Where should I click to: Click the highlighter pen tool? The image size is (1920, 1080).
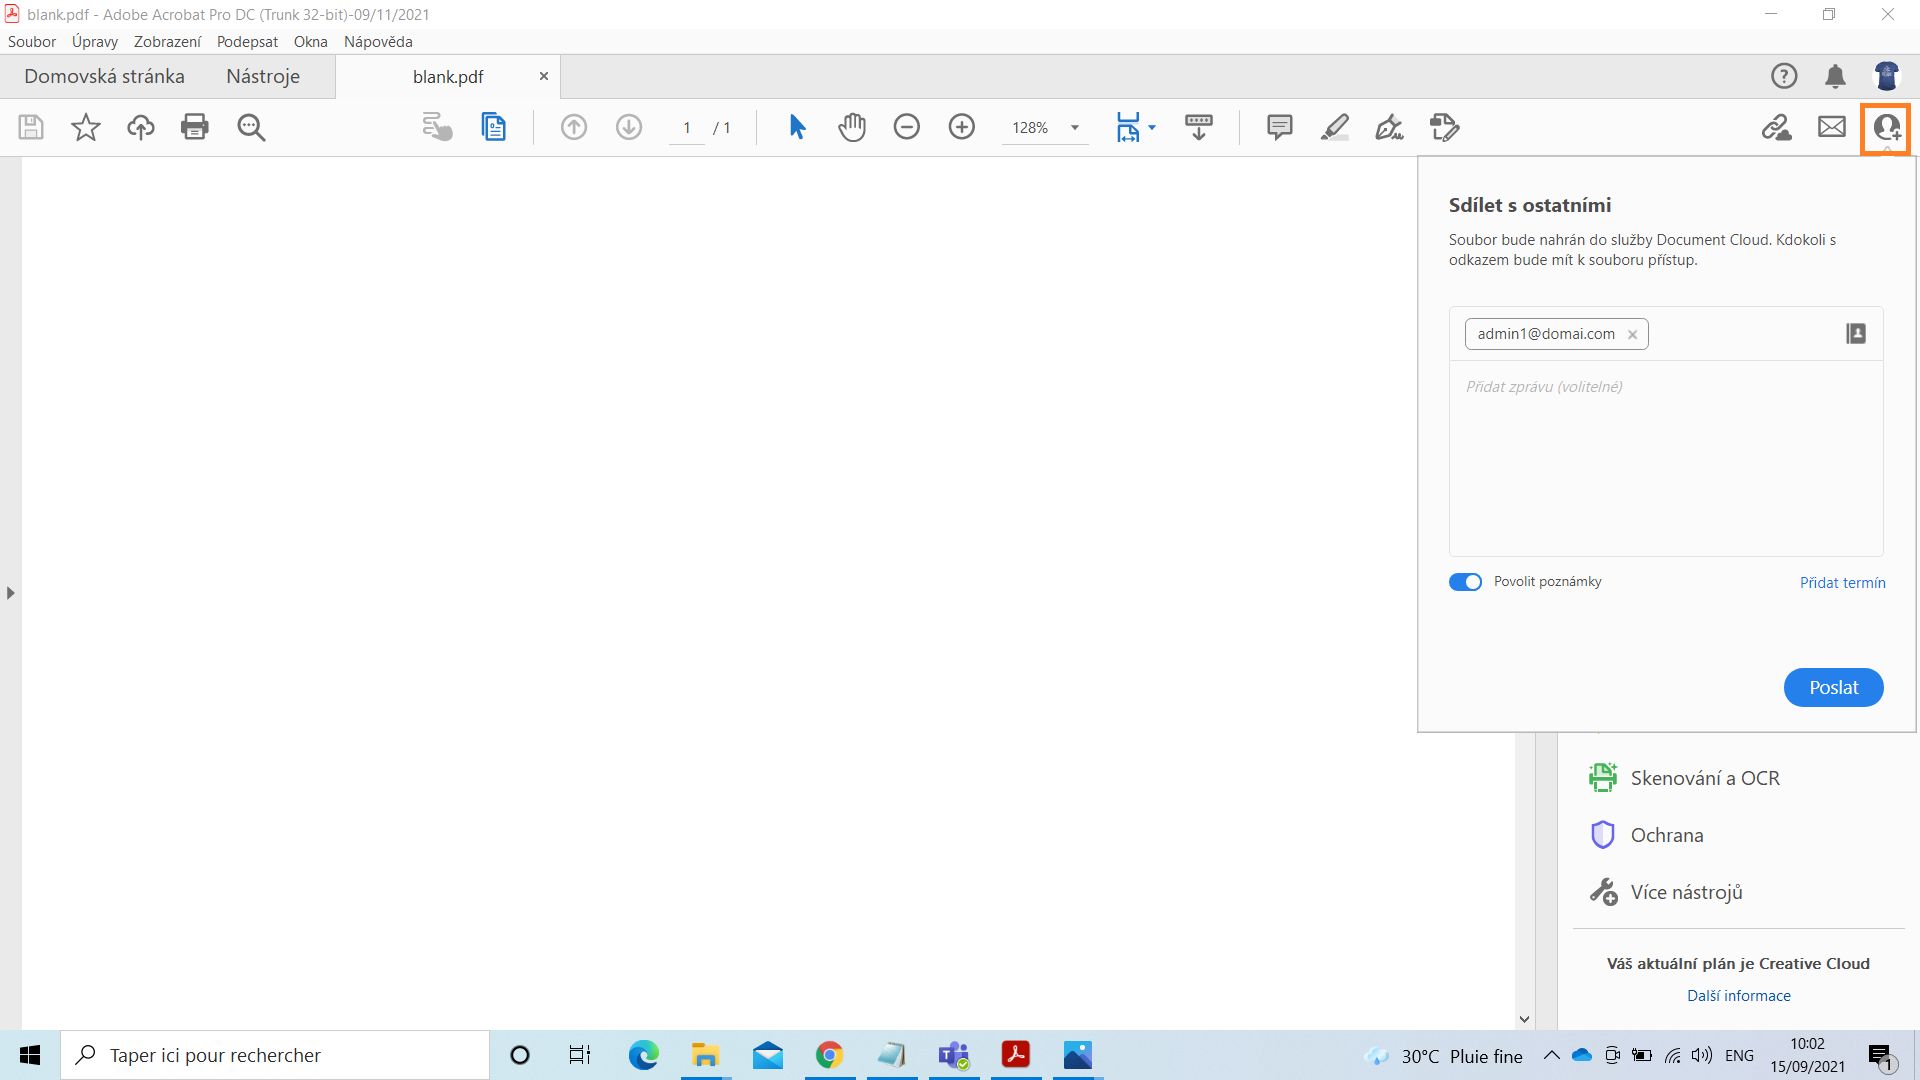click(1334, 127)
